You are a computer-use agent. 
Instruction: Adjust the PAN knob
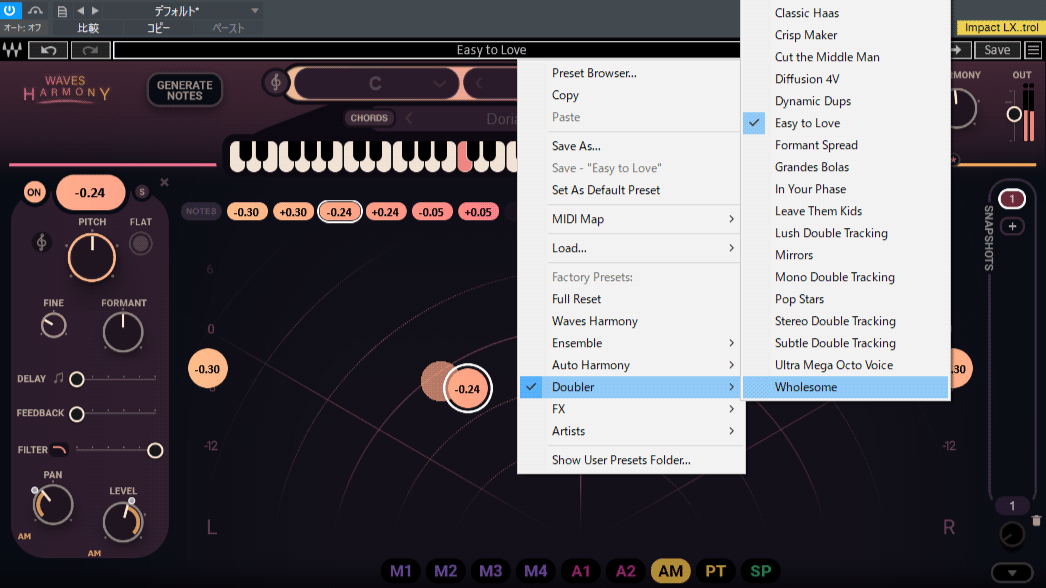(53, 505)
